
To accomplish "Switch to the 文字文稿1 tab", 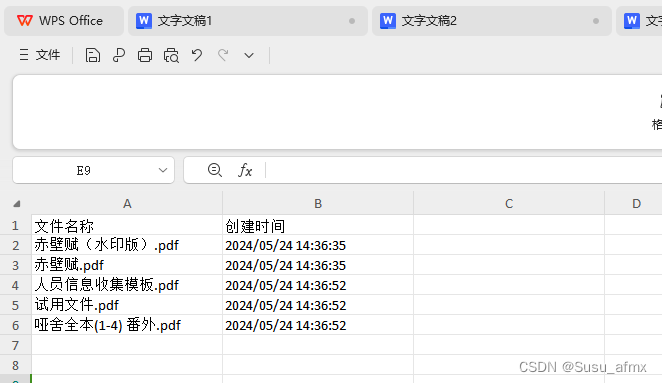I will tap(248, 21).
